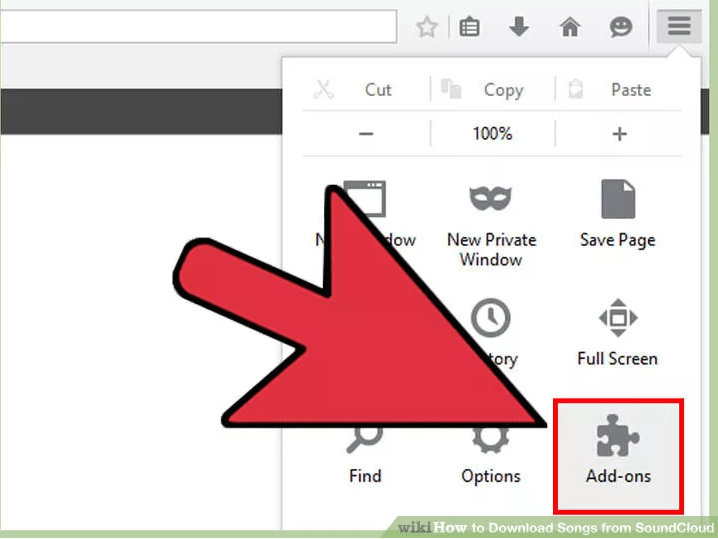The height and width of the screenshot is (539, 718).
Task: Zoom in with plus button
Action: tap(619, 134)
